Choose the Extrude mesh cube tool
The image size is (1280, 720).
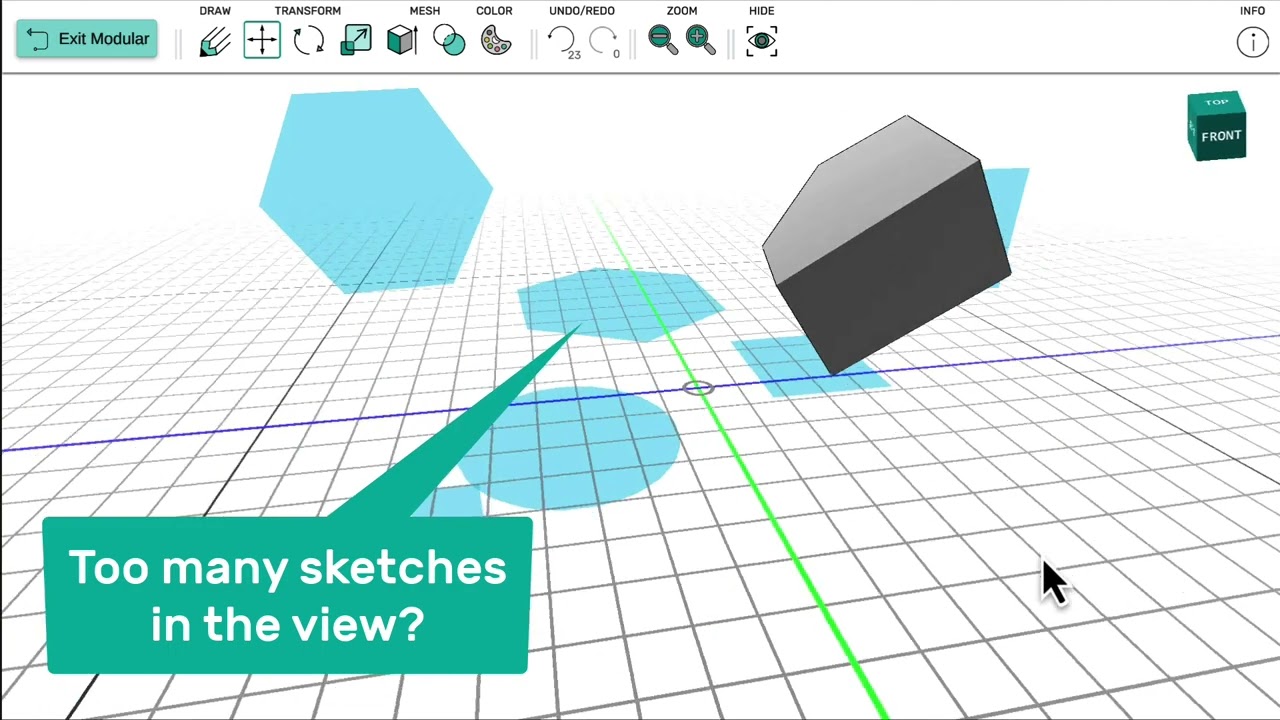(x=402, y=41)
